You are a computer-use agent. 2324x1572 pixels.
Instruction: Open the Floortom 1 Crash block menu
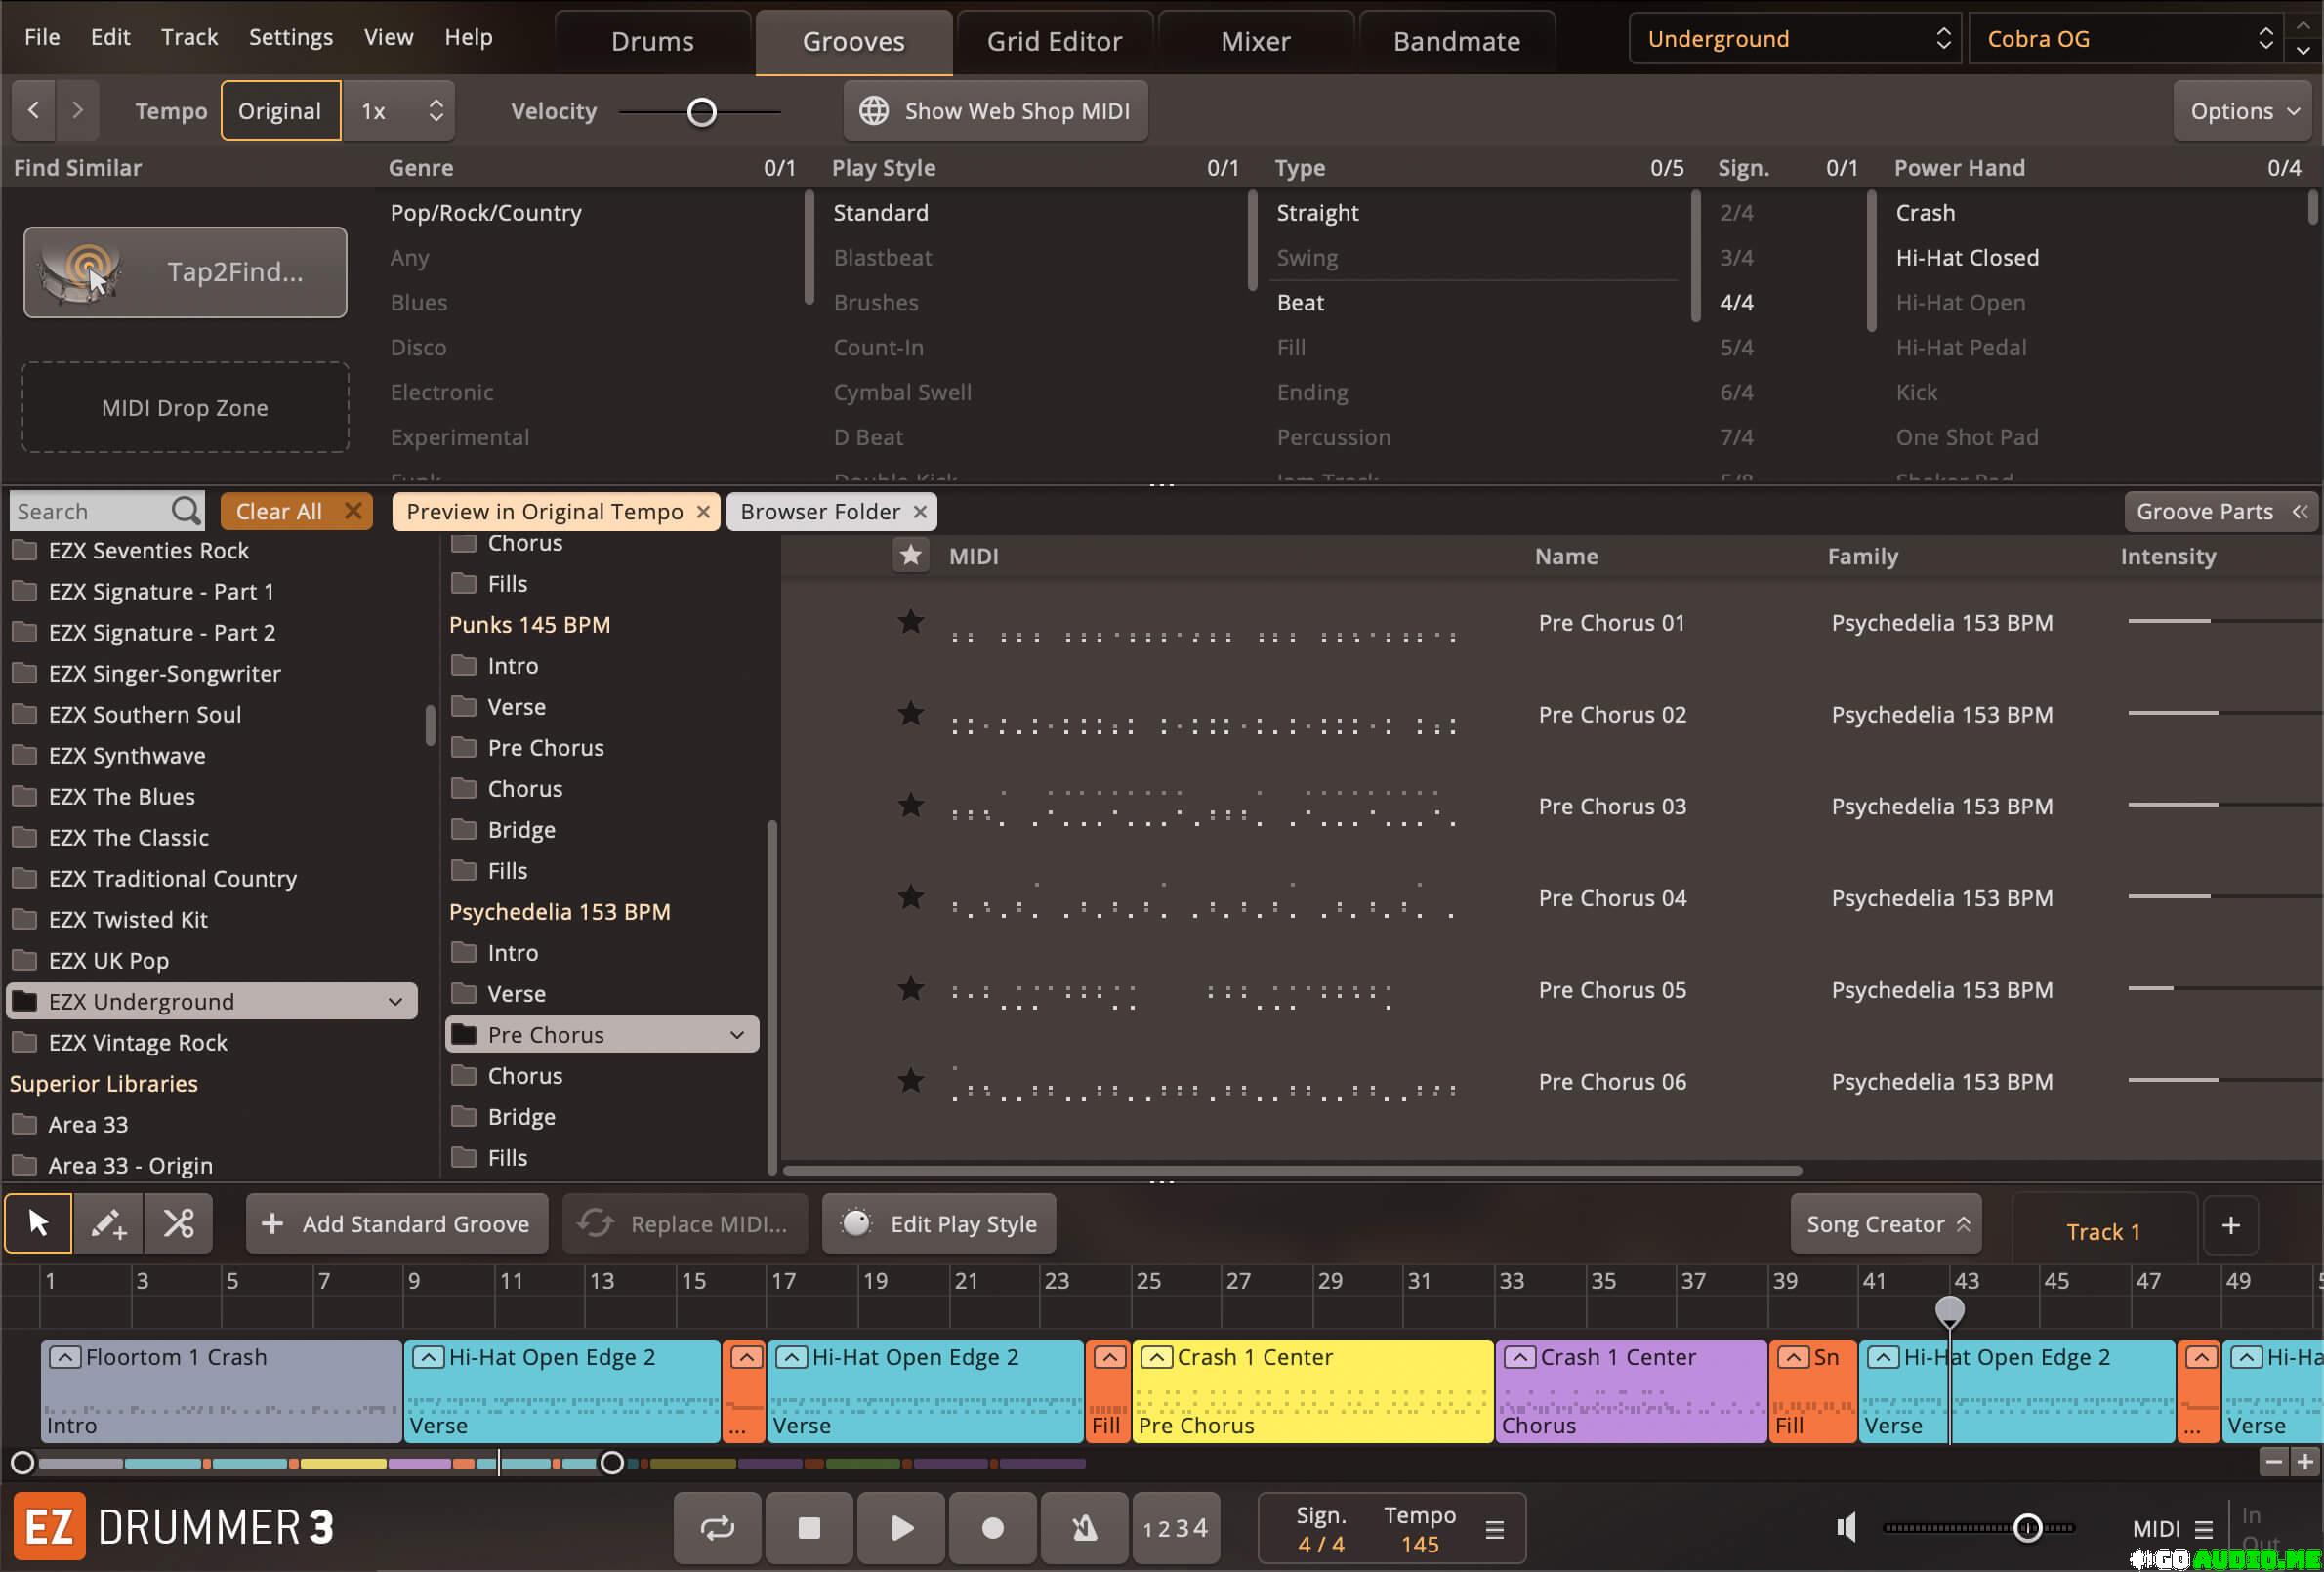pyautogui.click(x=65, y=1357)
